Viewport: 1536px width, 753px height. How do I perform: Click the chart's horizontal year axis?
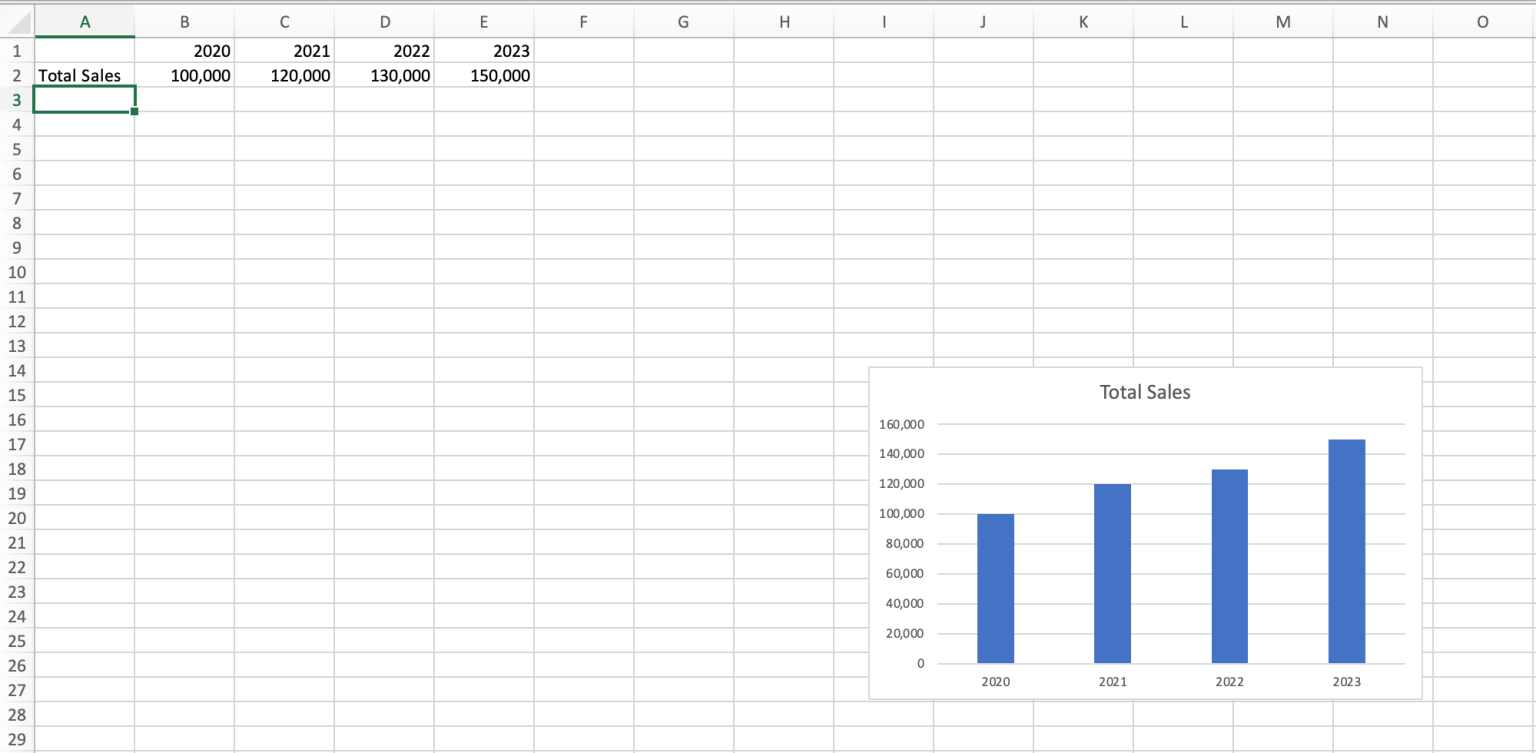(1170, 681)
